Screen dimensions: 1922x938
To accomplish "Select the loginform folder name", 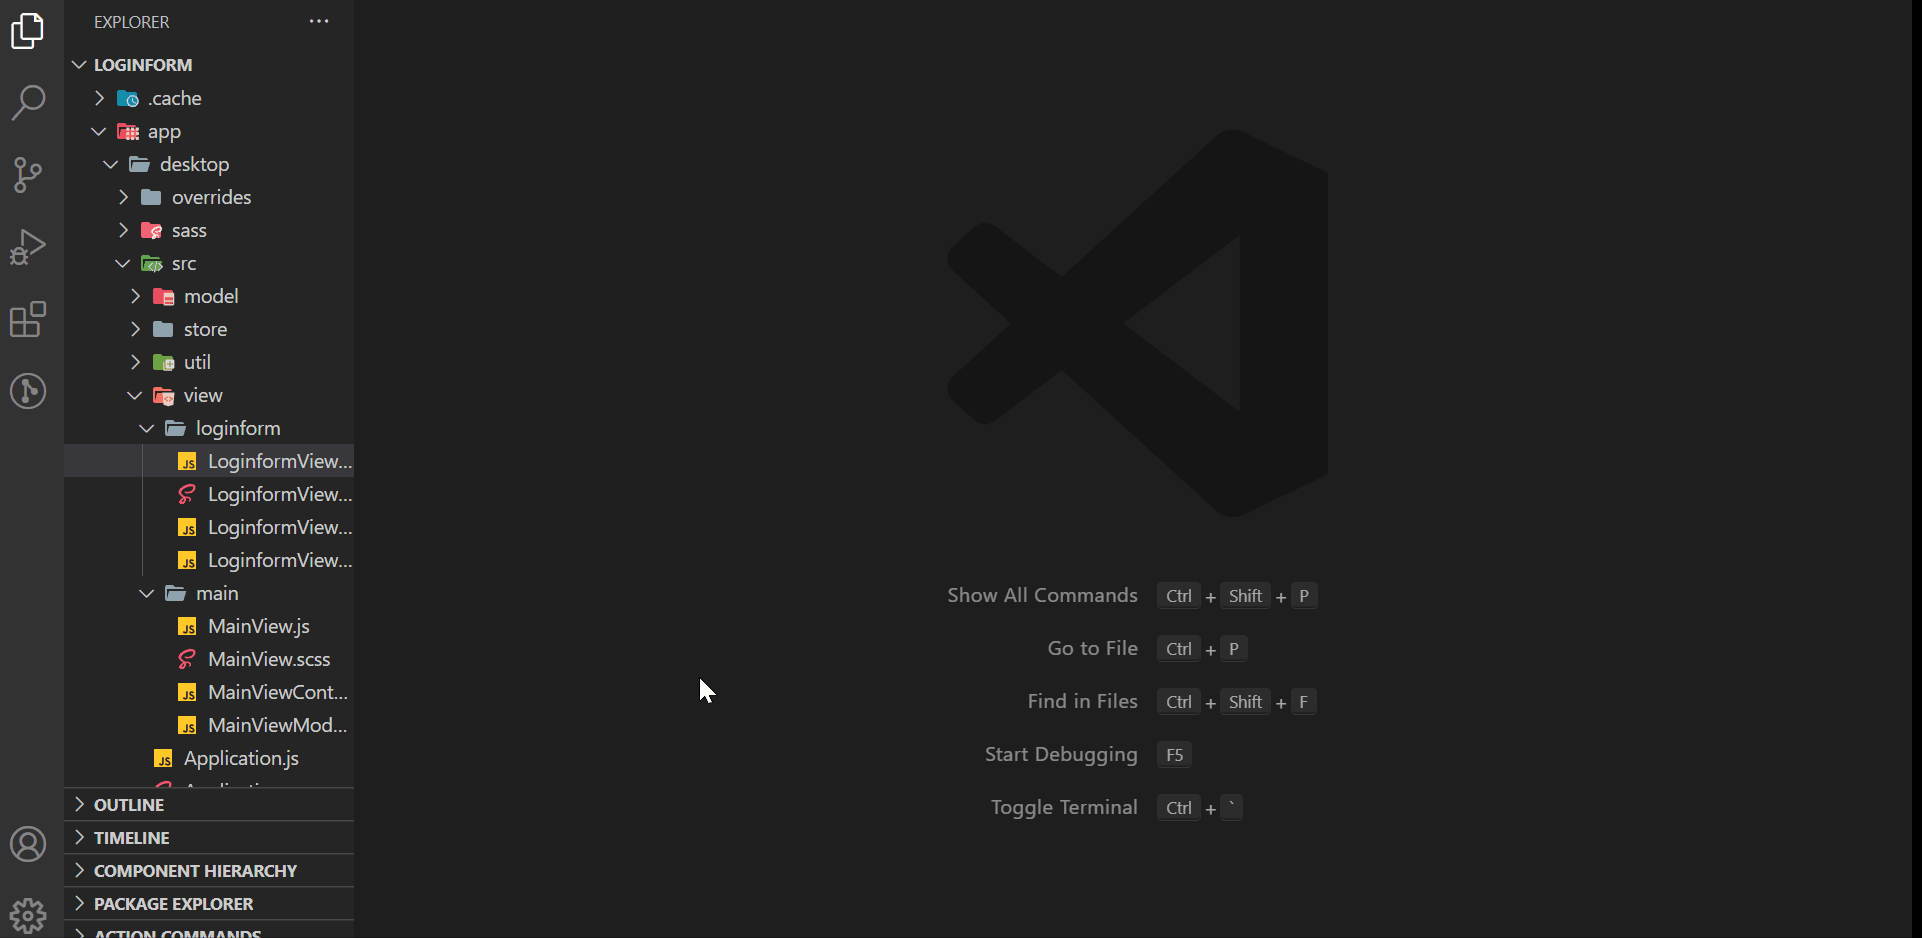I will coord(238,428).
